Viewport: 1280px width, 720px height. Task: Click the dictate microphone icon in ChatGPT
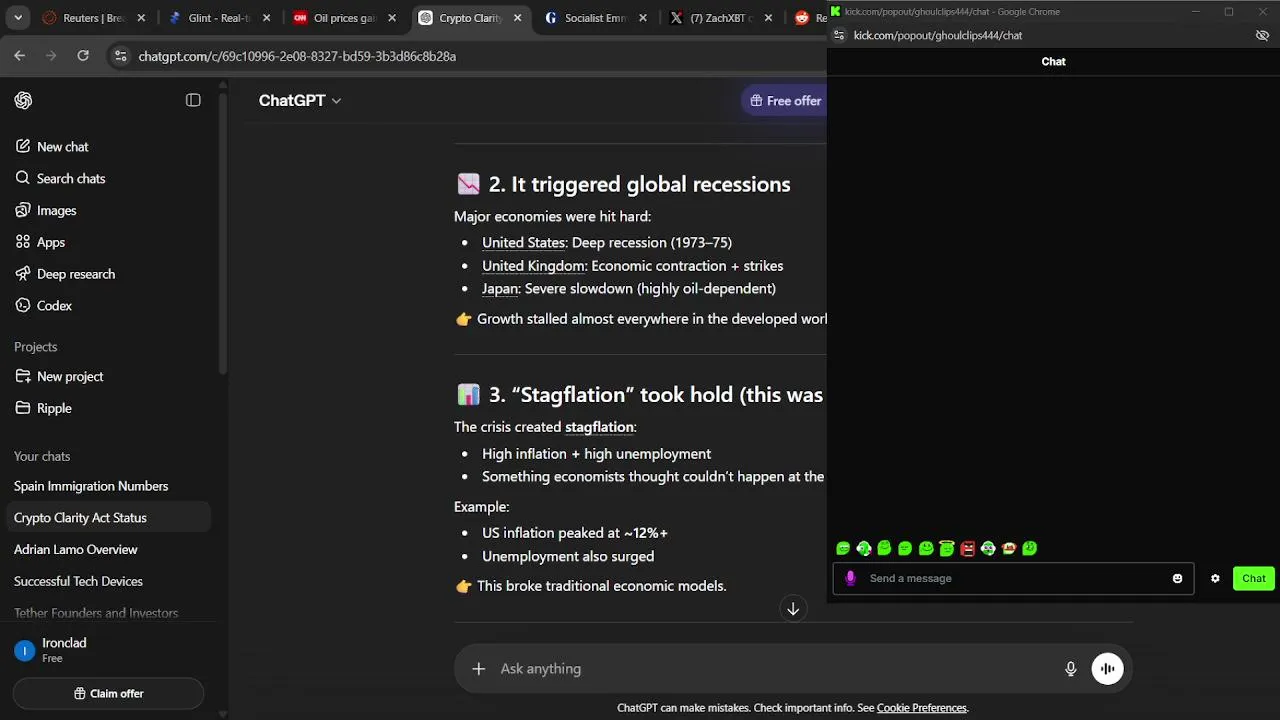pyautogui.click(x=1070, y=668)
